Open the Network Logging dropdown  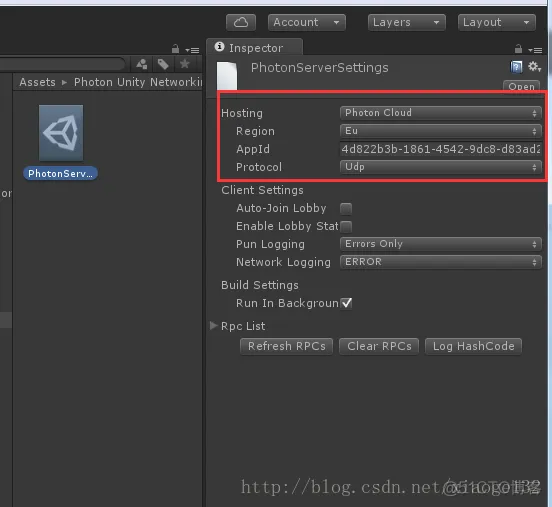point(440,262)
